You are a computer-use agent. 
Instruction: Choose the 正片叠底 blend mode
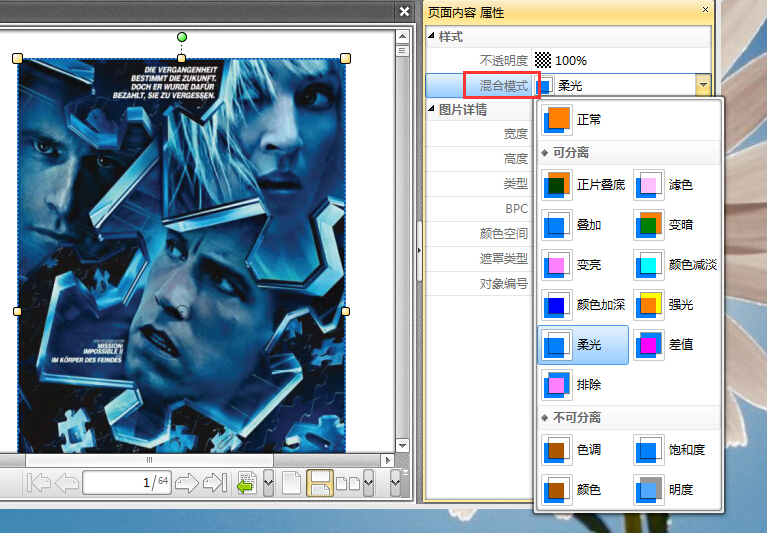(x=583, y=185)
